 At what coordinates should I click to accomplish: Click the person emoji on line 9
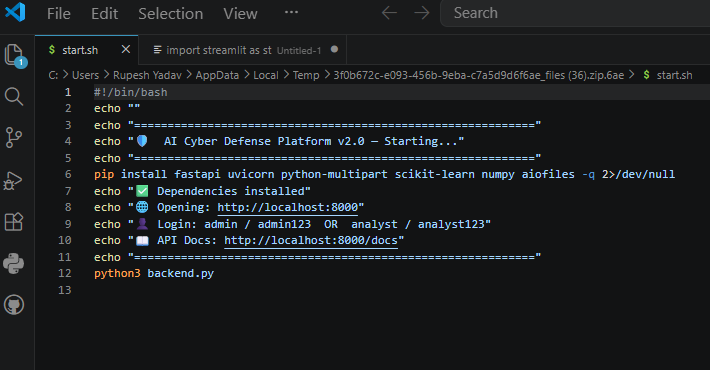click(142, 224)
